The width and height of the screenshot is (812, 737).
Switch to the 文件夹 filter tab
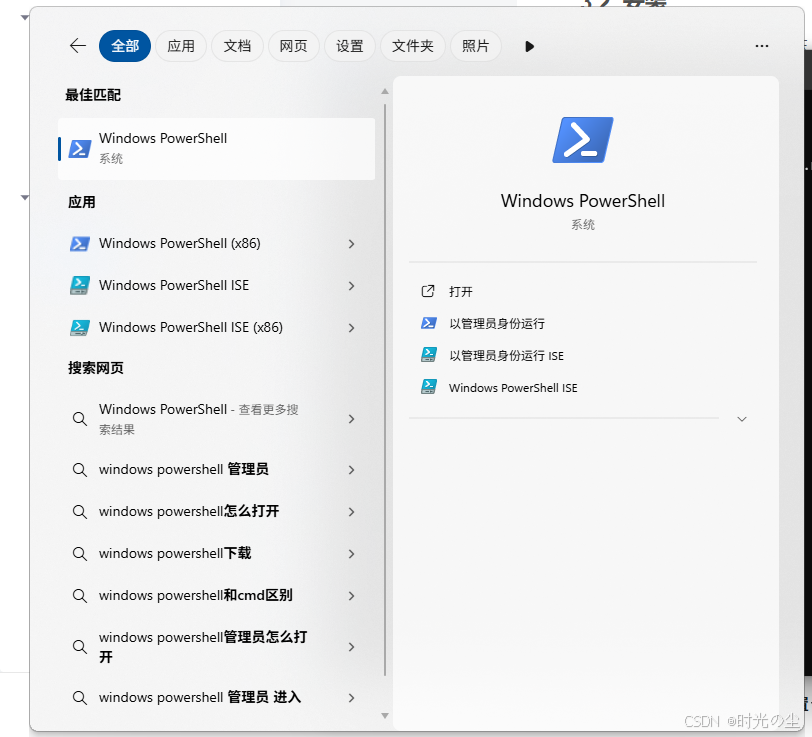tap(412, 46)
